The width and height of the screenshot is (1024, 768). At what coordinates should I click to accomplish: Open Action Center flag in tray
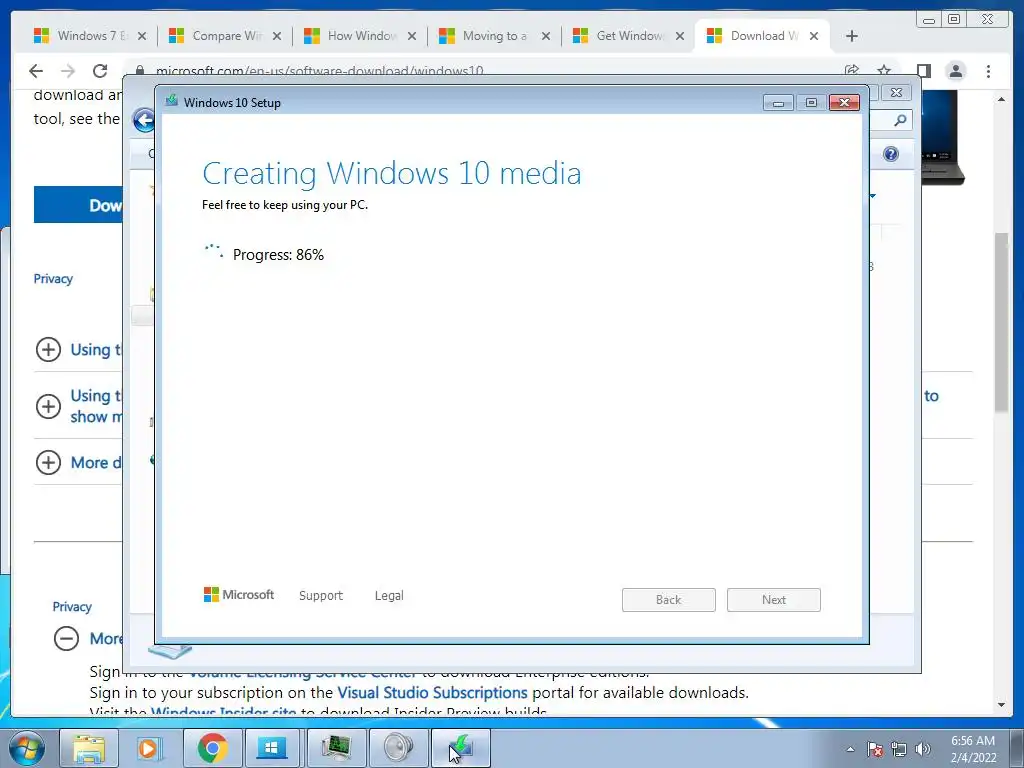pos(875,749)
